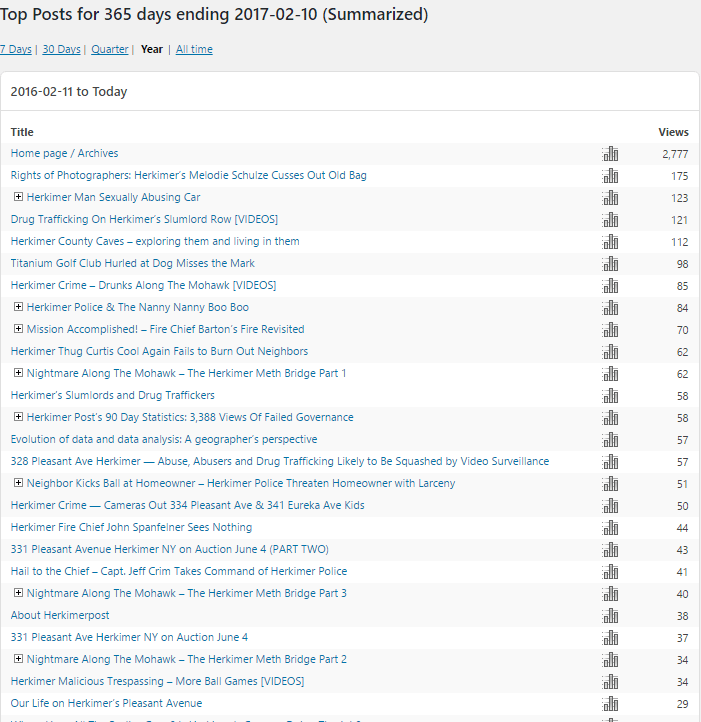
Task: Expand Herkimer Police & The Nanny Nanny Boo Boo
Action: coord(18,307)
